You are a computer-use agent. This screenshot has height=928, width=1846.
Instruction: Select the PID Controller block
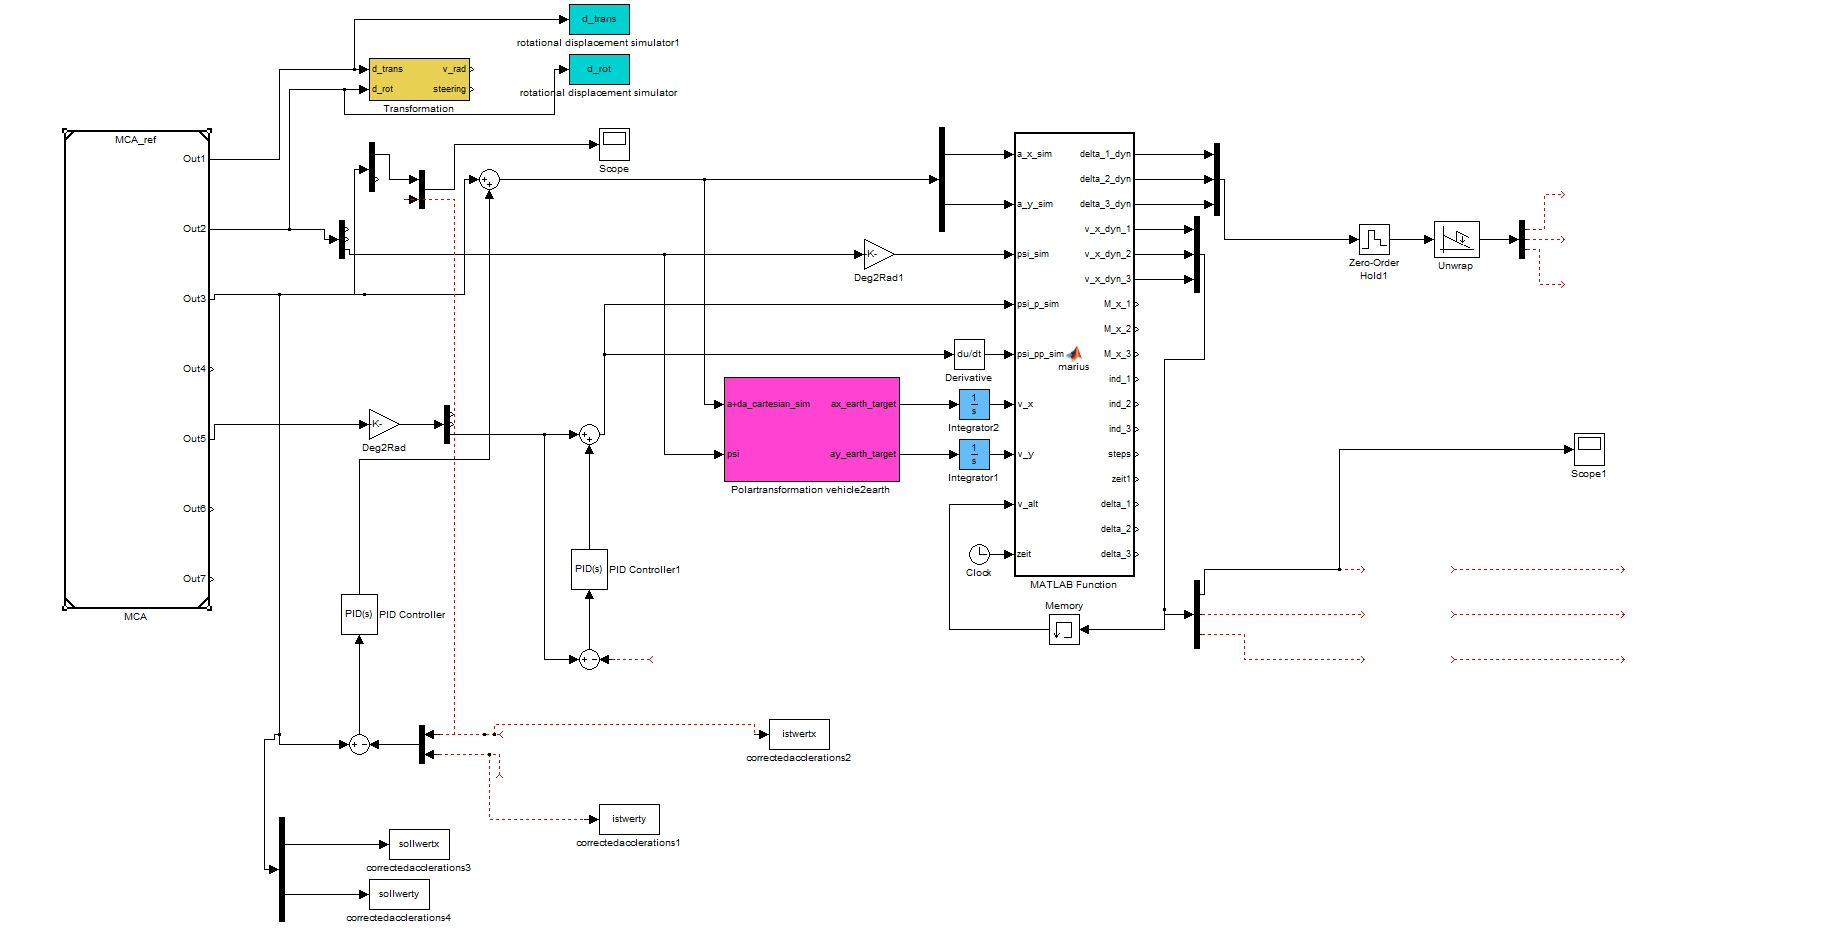click(x=359, y=614)
